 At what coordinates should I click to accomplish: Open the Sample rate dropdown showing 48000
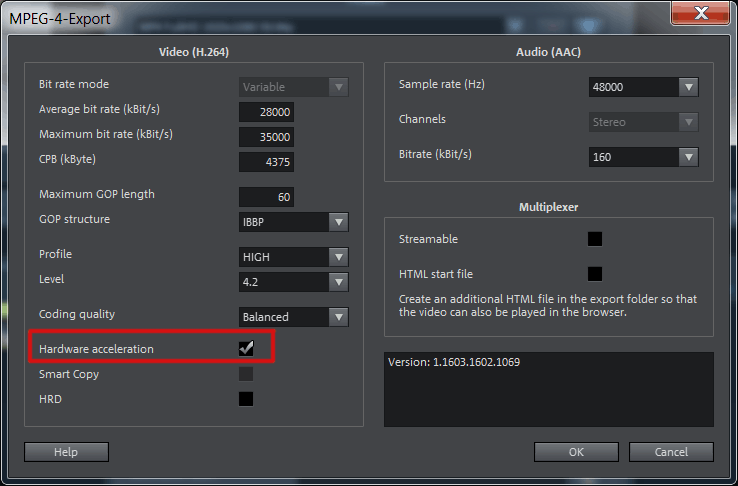click(643, 87)
